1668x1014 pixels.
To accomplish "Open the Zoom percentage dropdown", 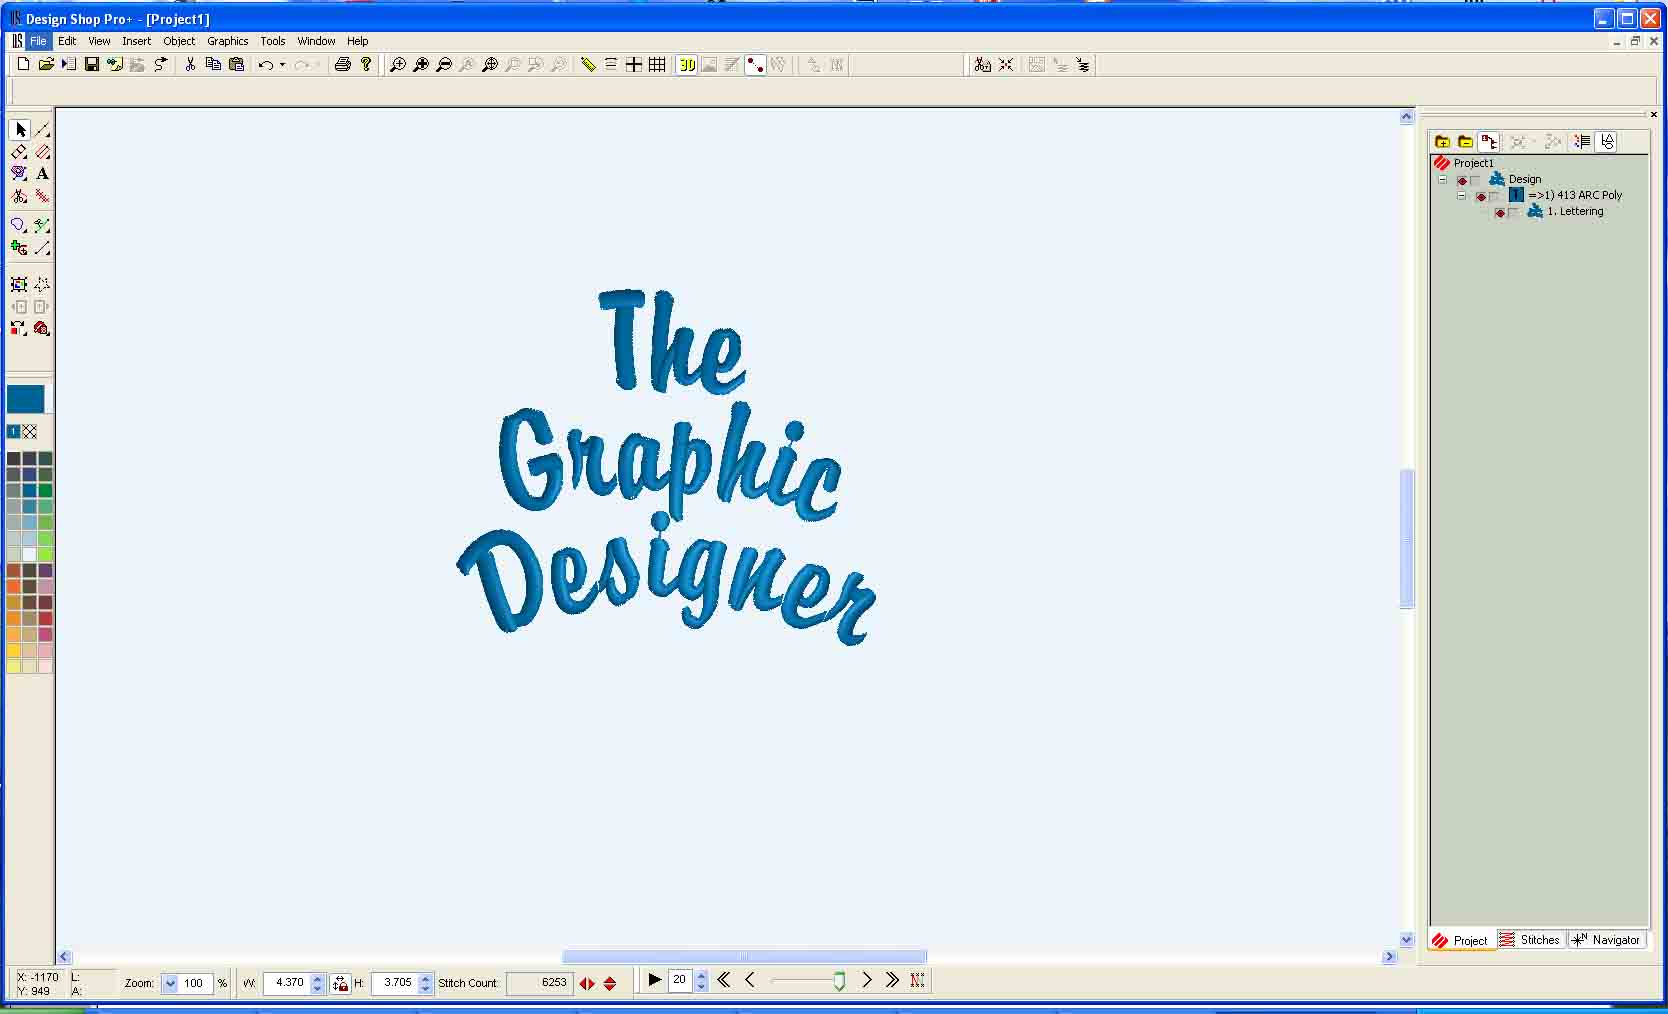I will pyautogui.click(x=170, y=983).
